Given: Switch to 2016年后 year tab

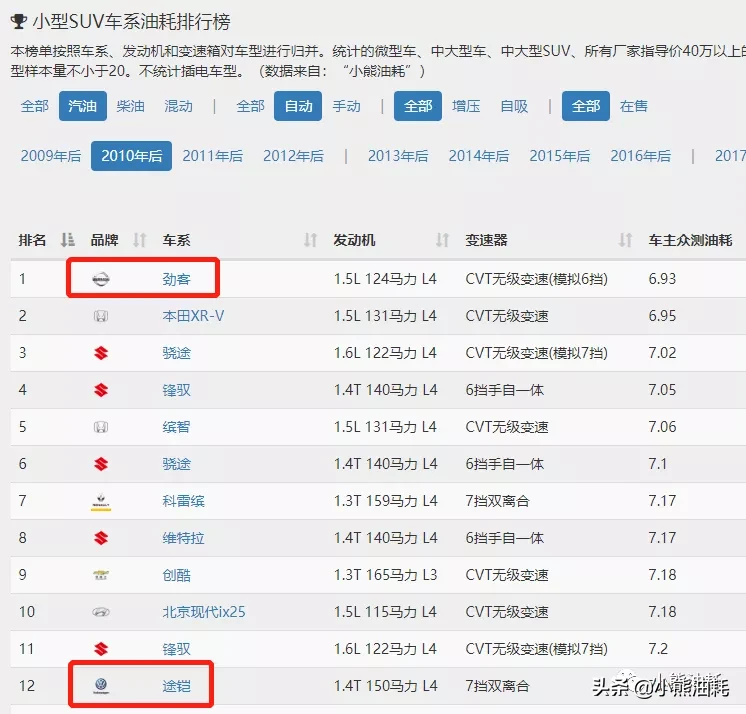Looking at the screenshot, I should (641, 156).
